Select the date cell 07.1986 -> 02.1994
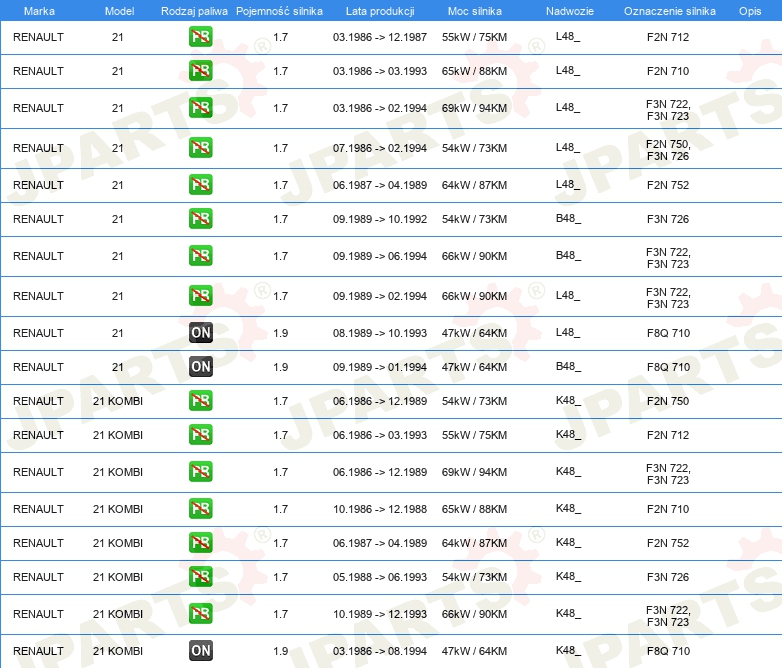 (380, 148)
